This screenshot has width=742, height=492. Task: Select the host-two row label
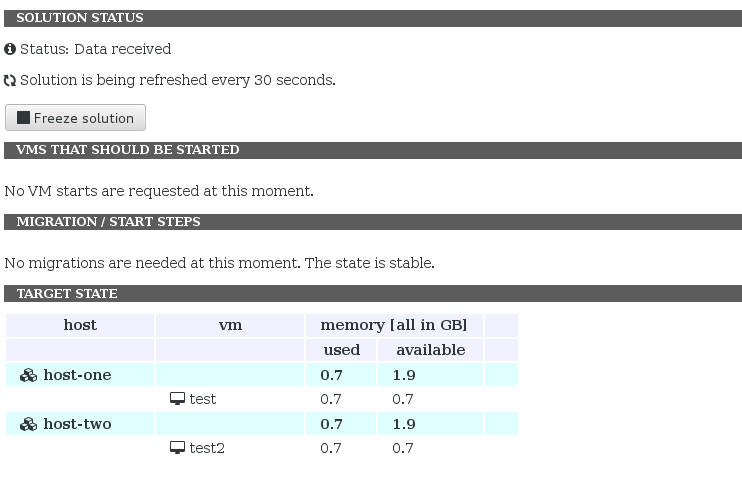(77, 424)
